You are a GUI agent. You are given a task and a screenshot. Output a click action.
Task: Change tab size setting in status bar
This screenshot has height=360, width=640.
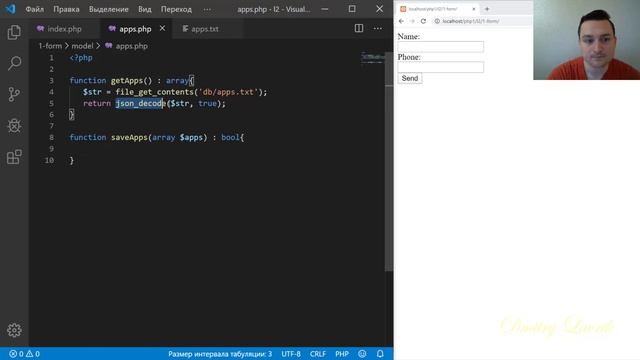[x=220, y=354]
